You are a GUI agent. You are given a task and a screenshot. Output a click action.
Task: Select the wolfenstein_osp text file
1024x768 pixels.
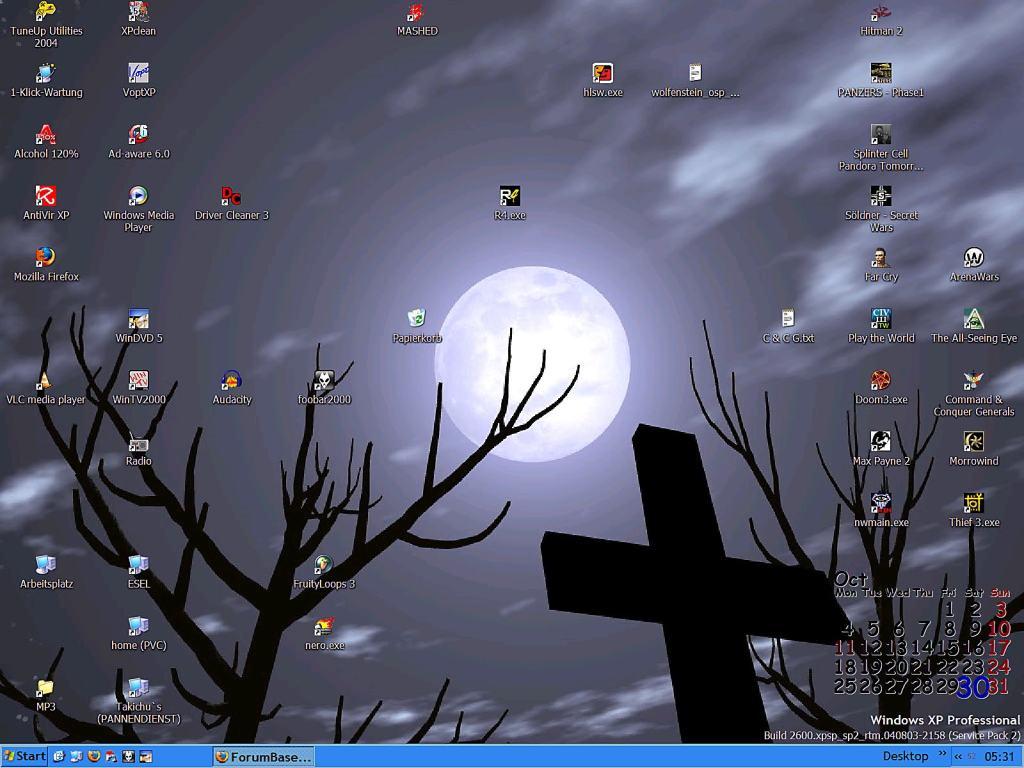click(x=695, y=81)
